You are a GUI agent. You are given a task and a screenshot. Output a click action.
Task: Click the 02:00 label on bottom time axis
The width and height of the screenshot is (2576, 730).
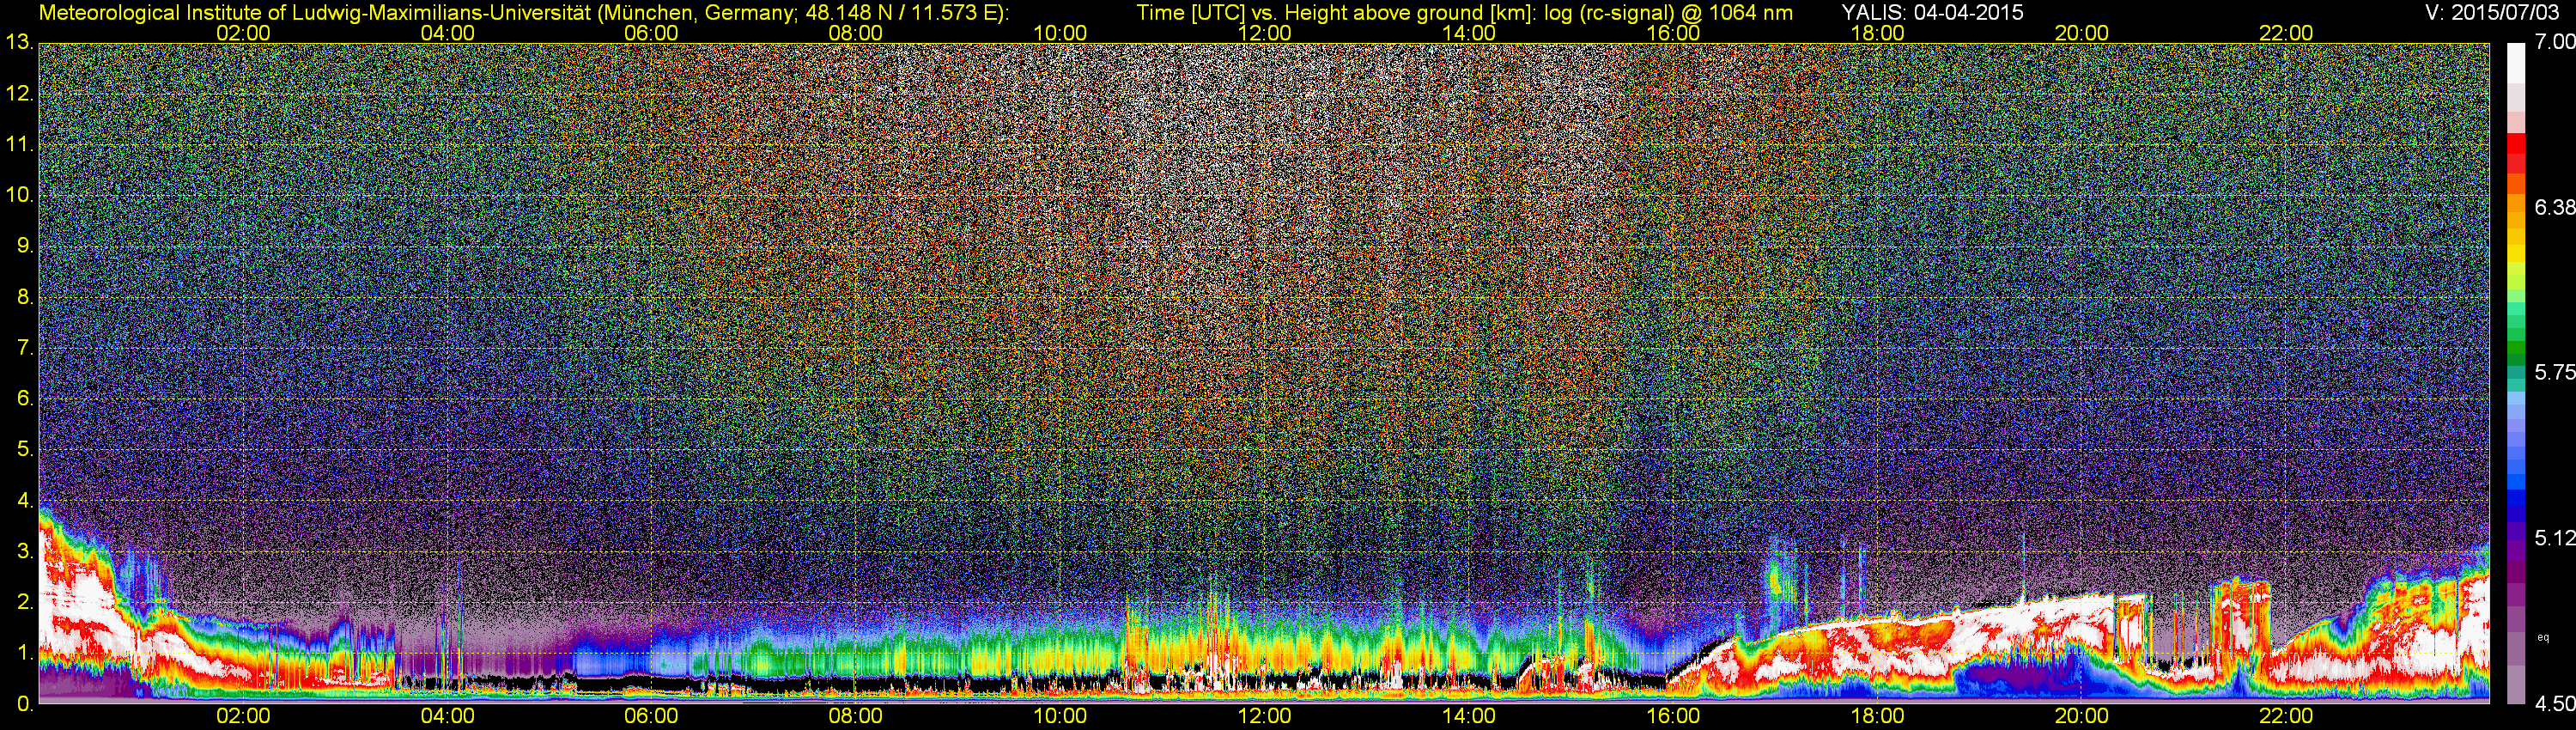(243, 716)
